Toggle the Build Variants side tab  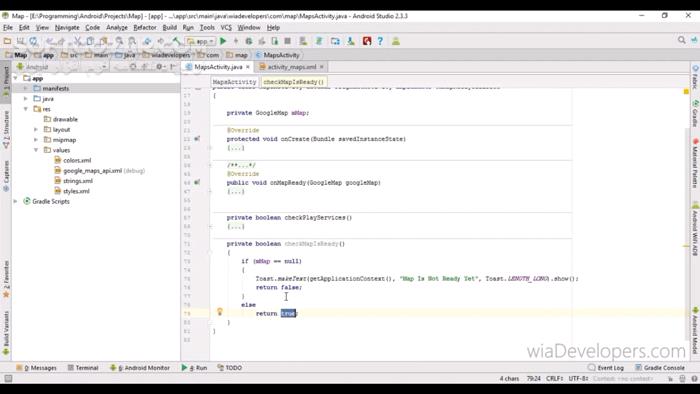[6, 333]
